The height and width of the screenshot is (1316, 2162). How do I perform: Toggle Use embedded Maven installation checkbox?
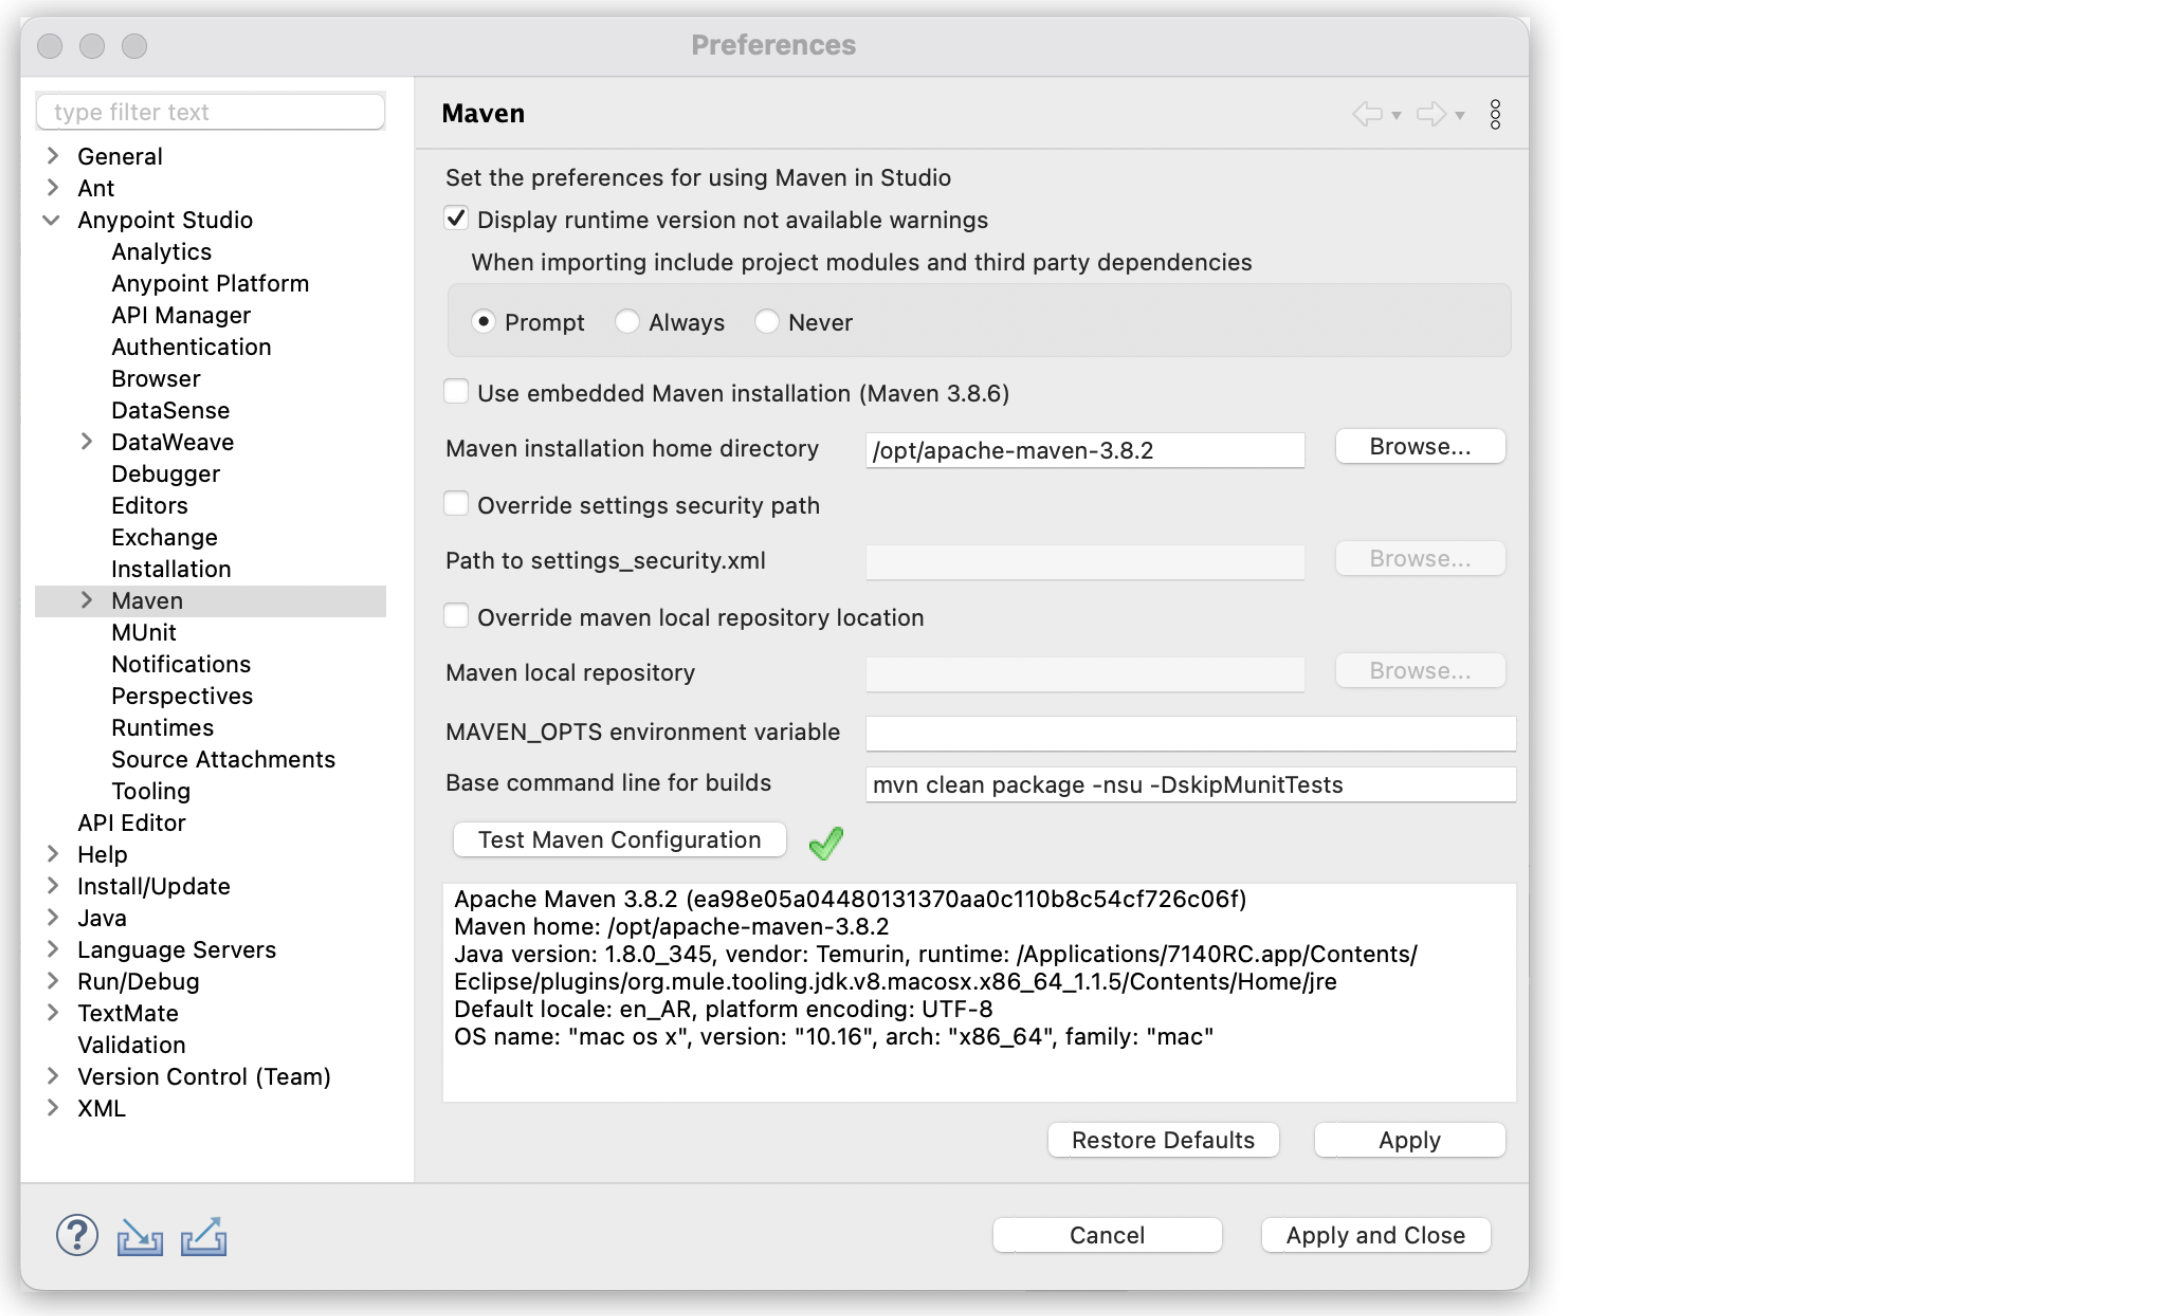click(x=457, y=392)
